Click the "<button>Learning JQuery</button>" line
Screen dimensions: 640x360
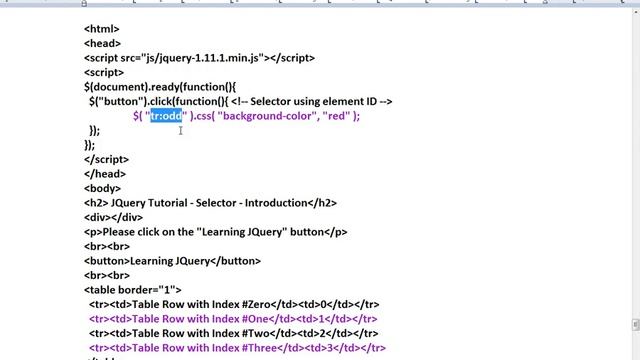(172, 261)
